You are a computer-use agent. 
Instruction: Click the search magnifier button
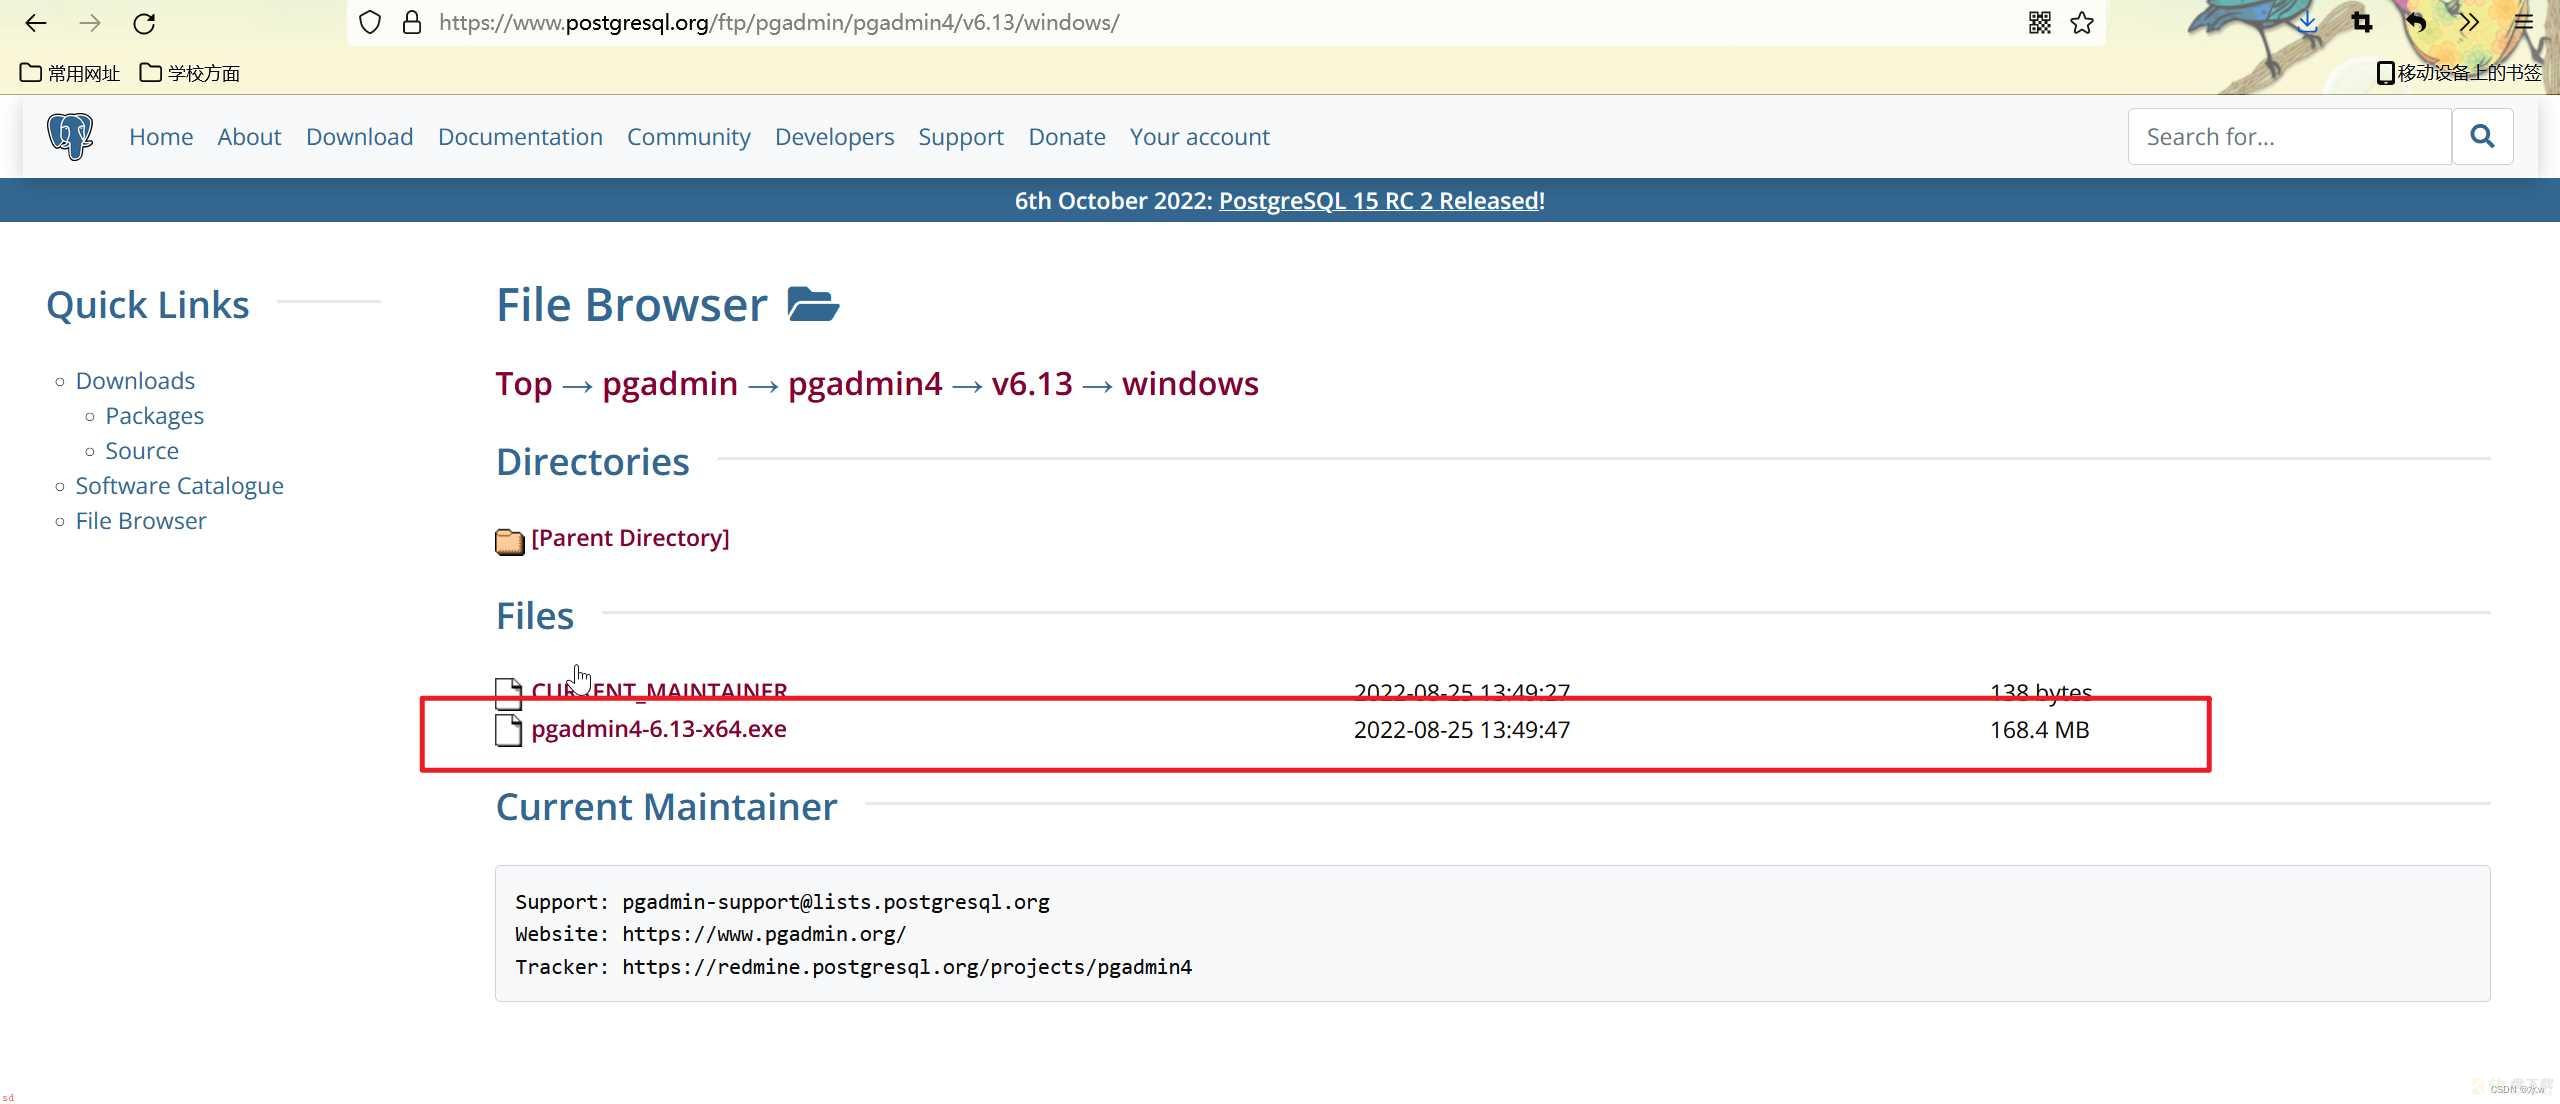click(x=2482, y=137)
